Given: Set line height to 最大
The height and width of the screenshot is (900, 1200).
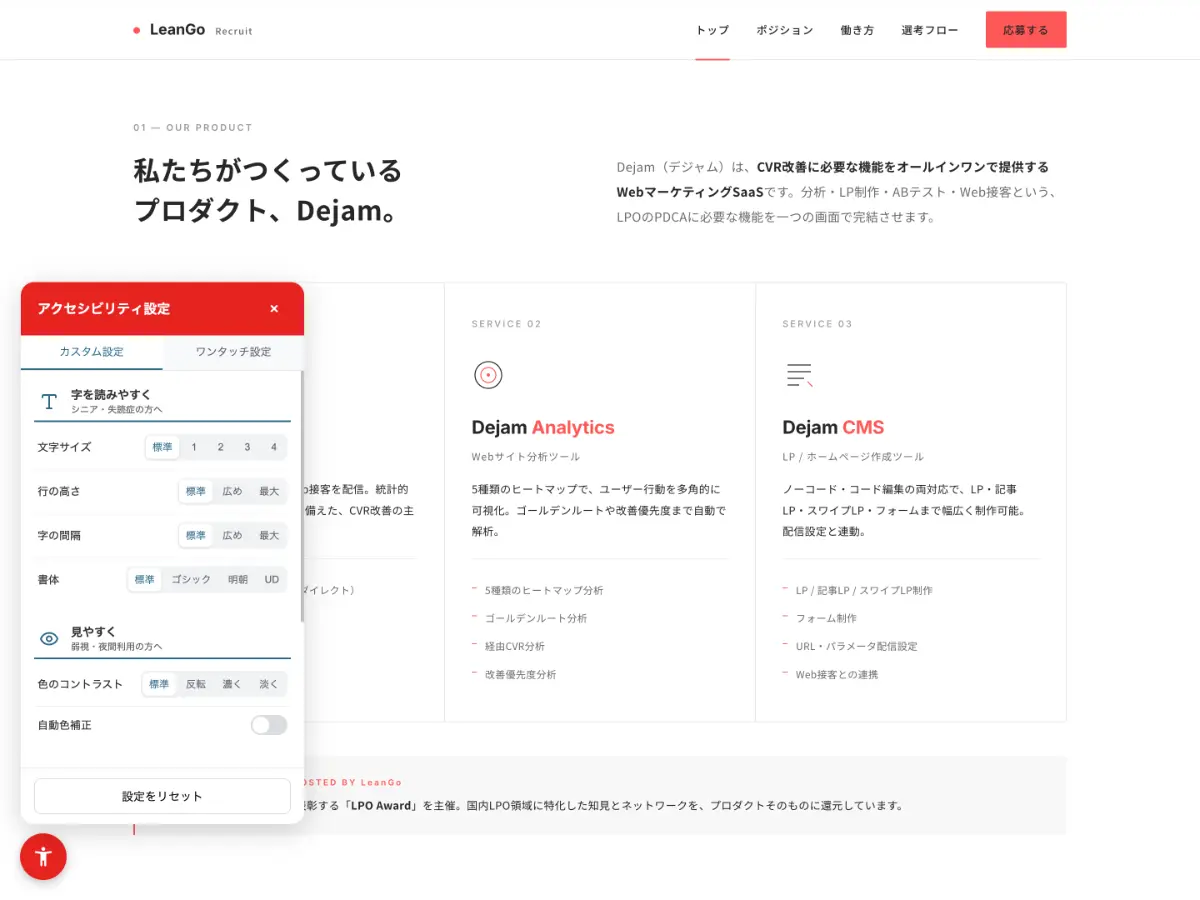Looking at the screenshot, I should pyautogui.click(x=269, y=491).
